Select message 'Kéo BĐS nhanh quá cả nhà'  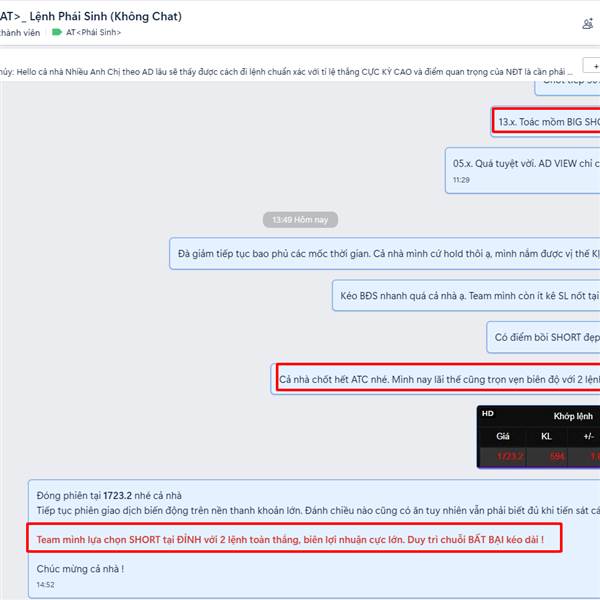click(x=466, y=296)
